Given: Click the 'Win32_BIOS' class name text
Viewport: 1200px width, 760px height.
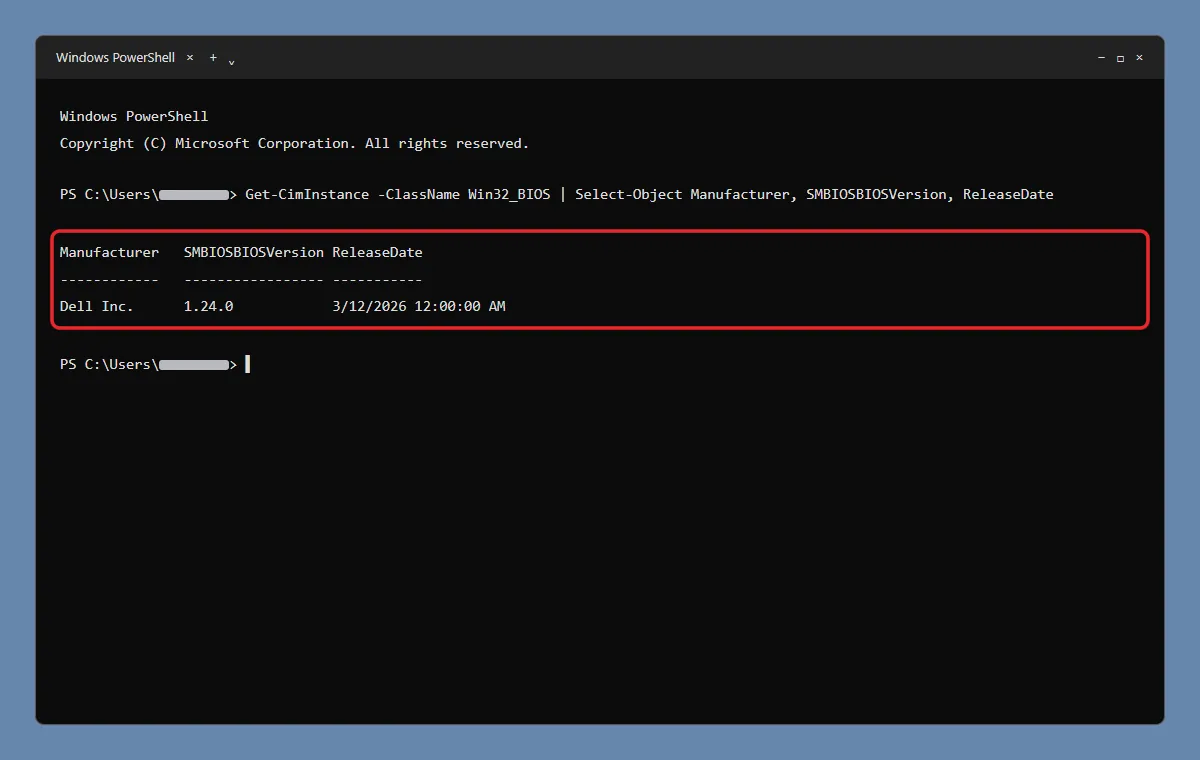Looking at the screenshot, I should (509, 194).
